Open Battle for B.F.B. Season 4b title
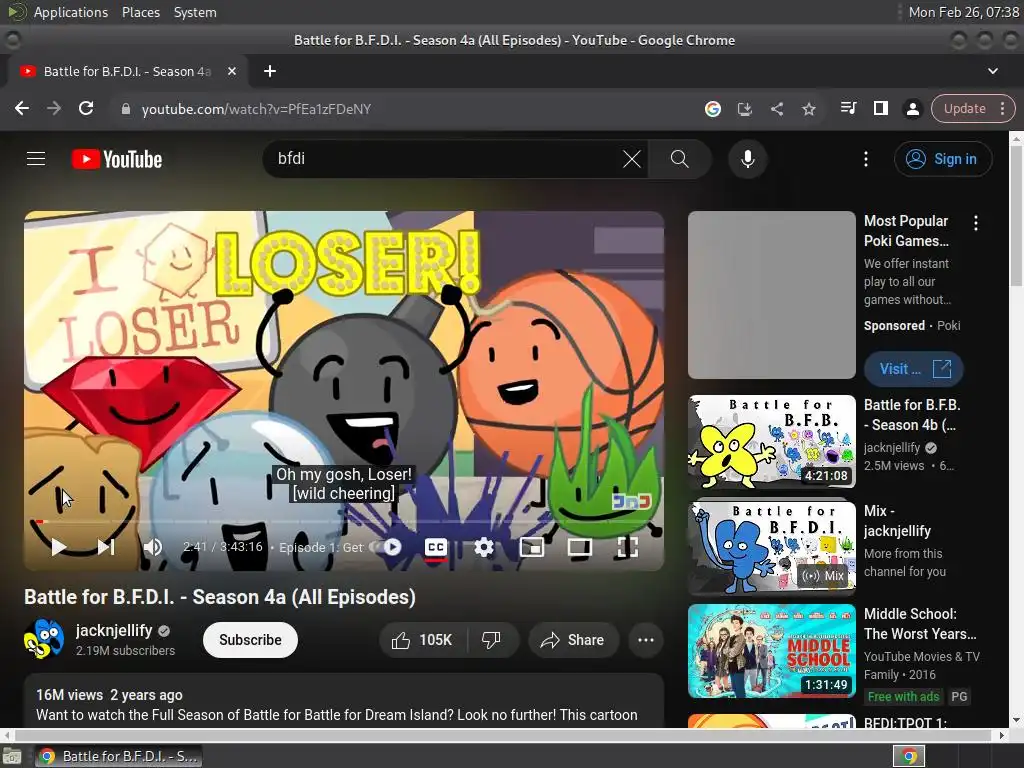1024x768 pixels. coord(912,415)
